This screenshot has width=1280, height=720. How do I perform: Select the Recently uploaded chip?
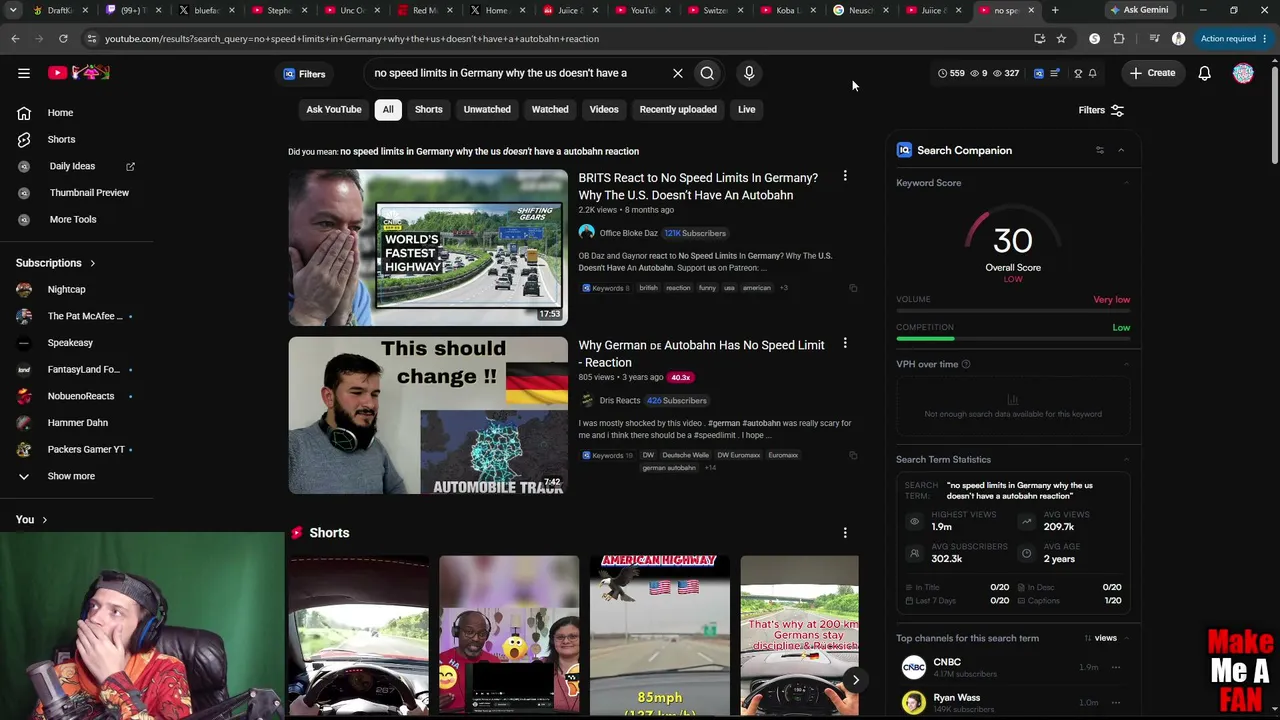point(678,109)
